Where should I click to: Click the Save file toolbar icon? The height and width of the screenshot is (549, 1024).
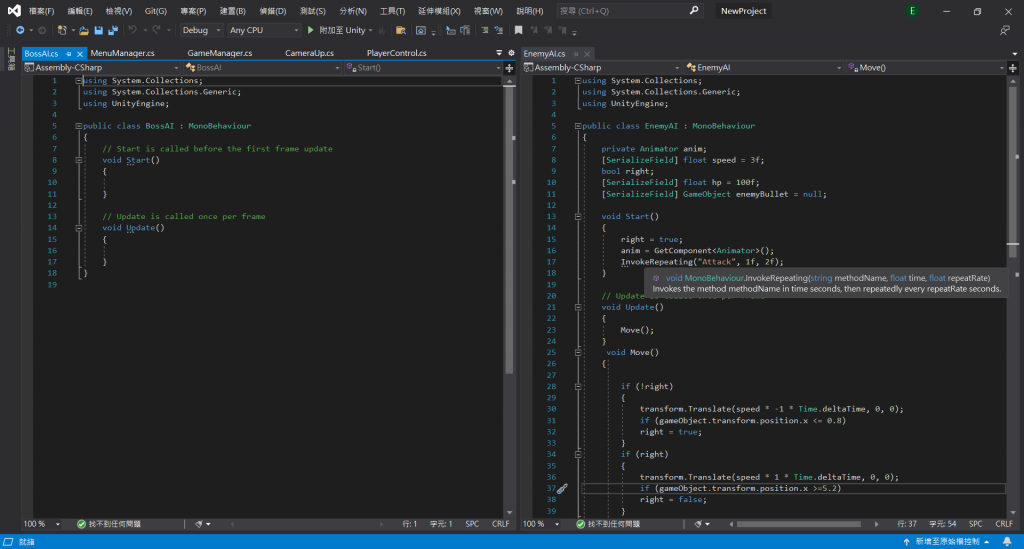pos(98,30)
